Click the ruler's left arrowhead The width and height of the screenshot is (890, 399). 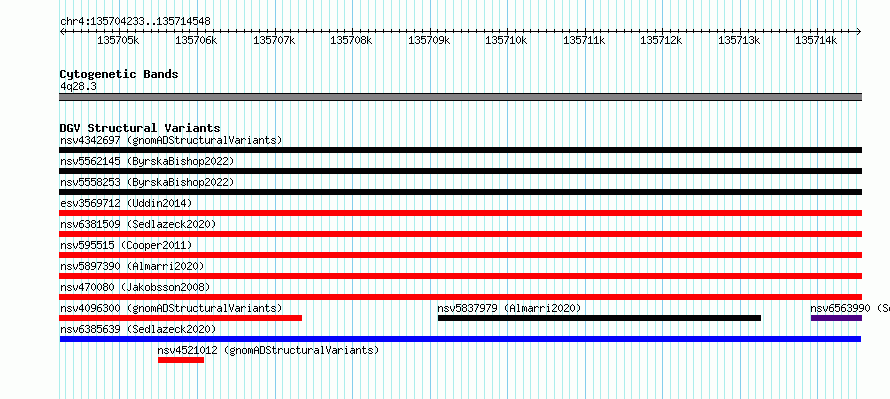62,32
